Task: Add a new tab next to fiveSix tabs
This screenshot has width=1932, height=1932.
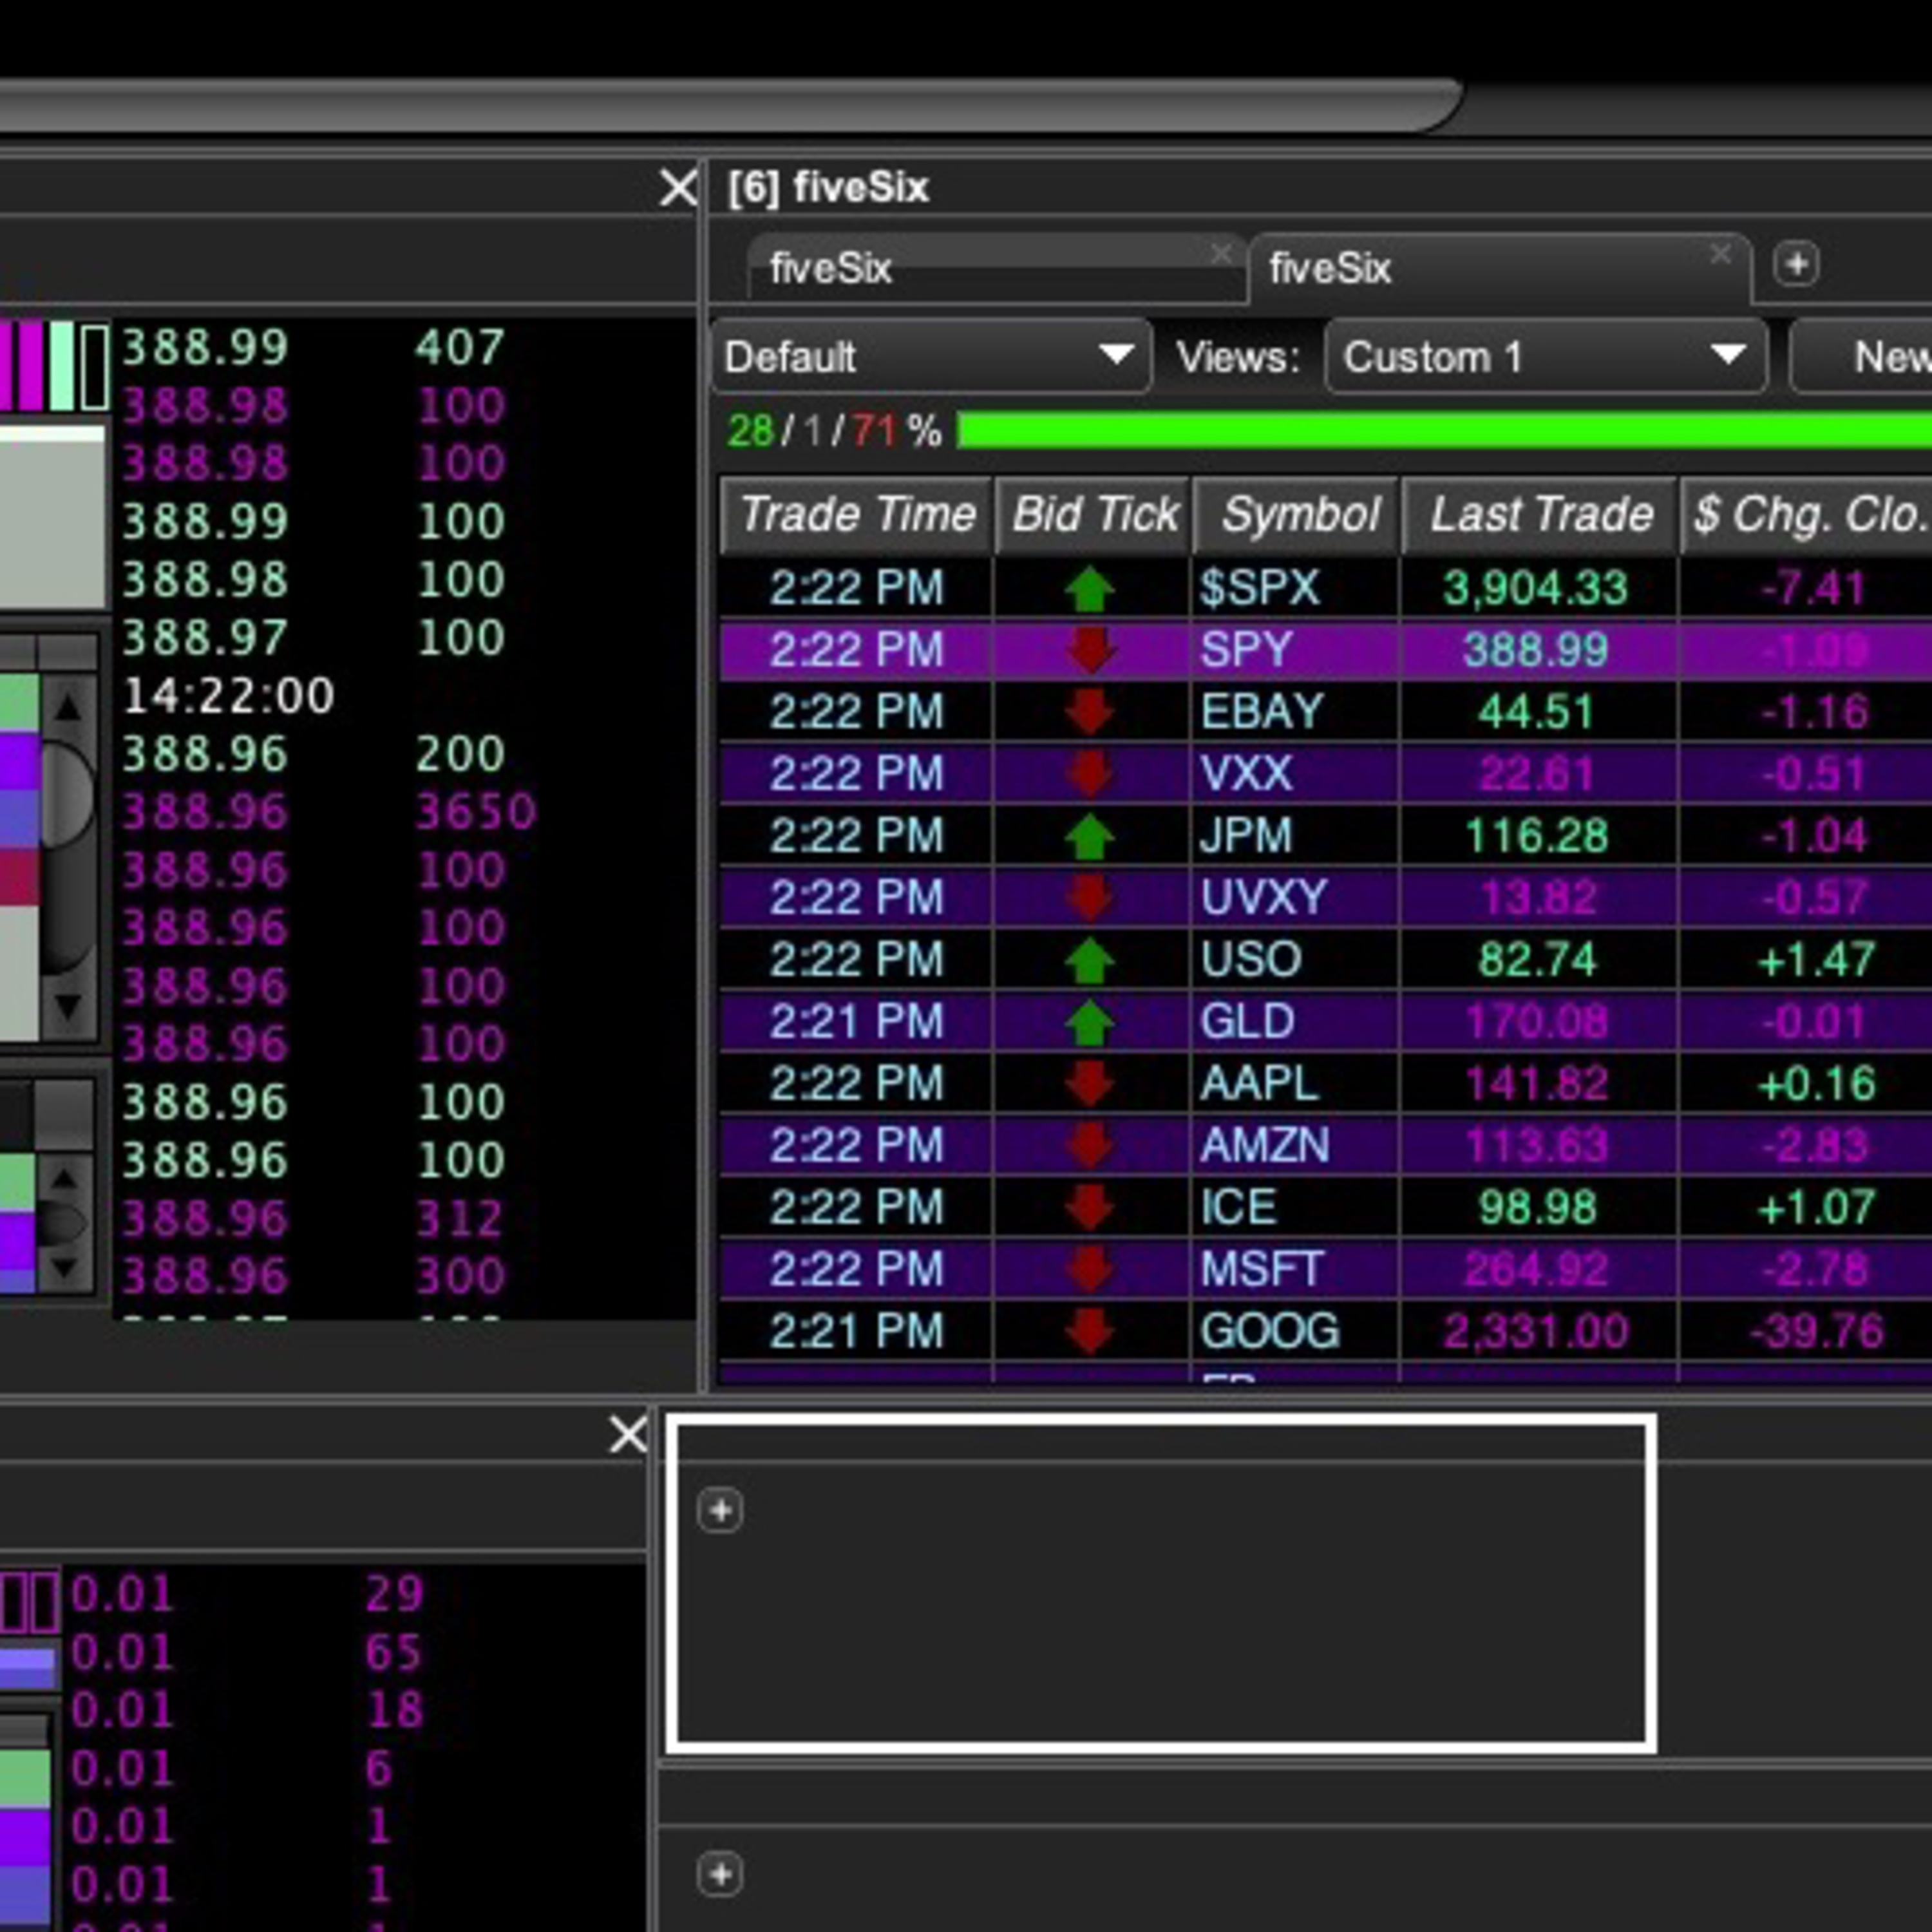Action: pos(1796,265)
